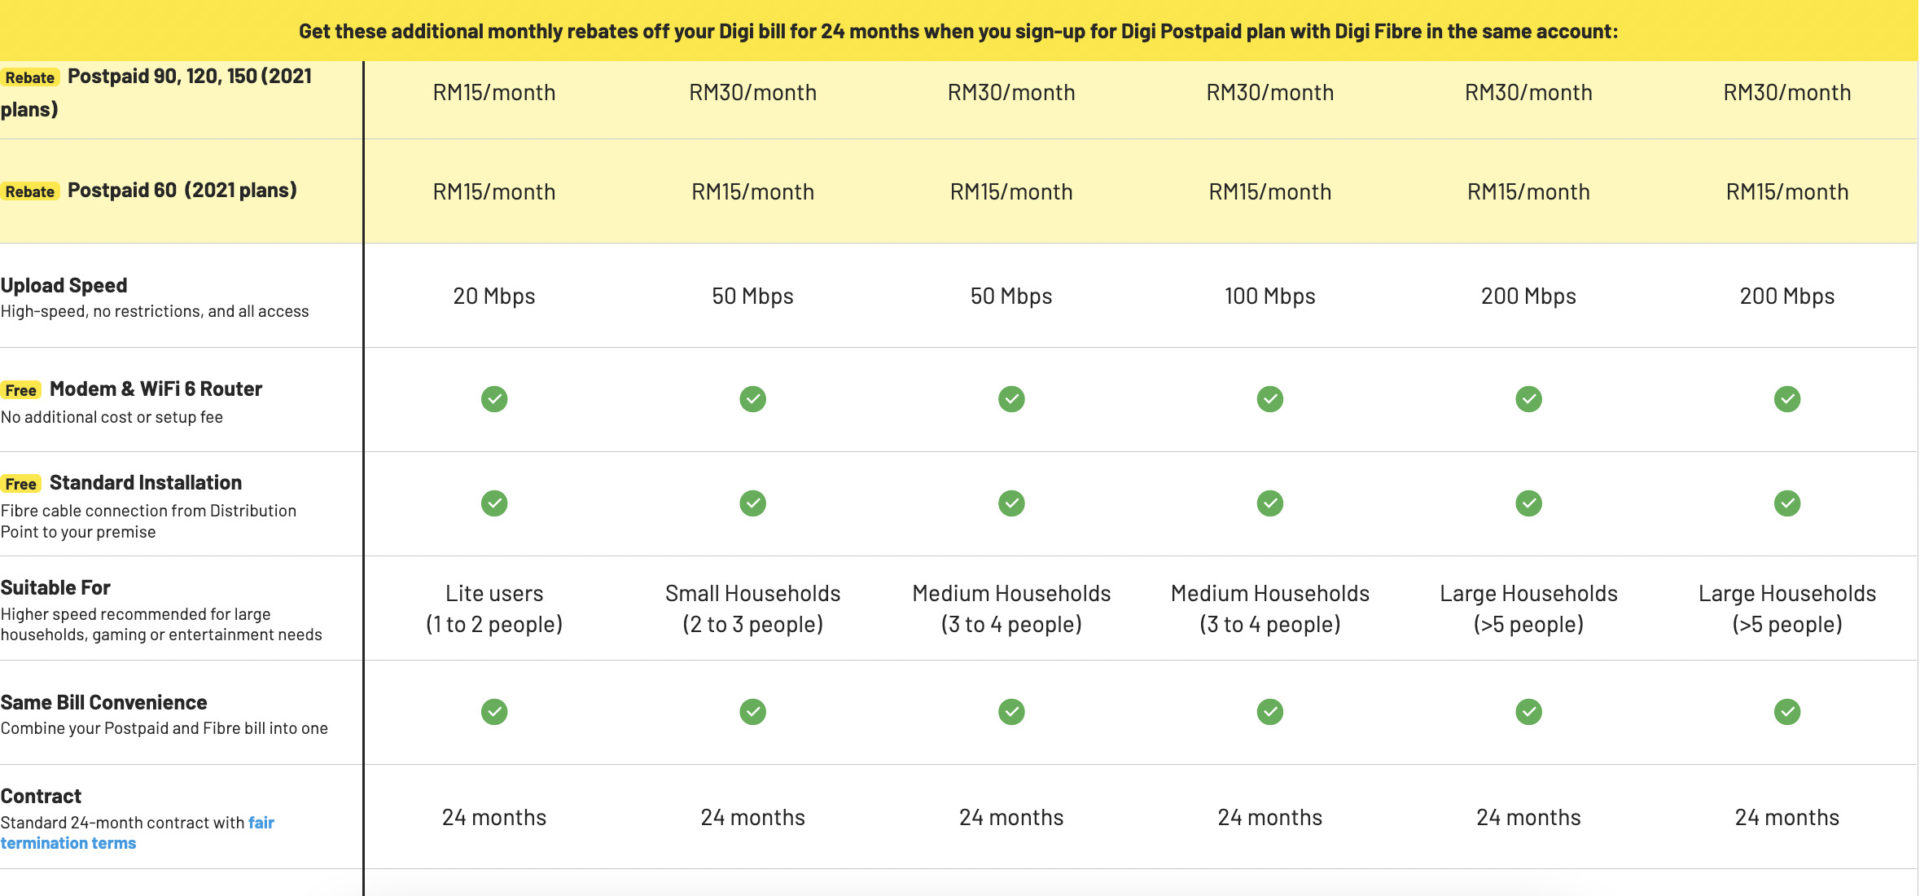Click the Upload Speed row heading

(x=64, y=285)
